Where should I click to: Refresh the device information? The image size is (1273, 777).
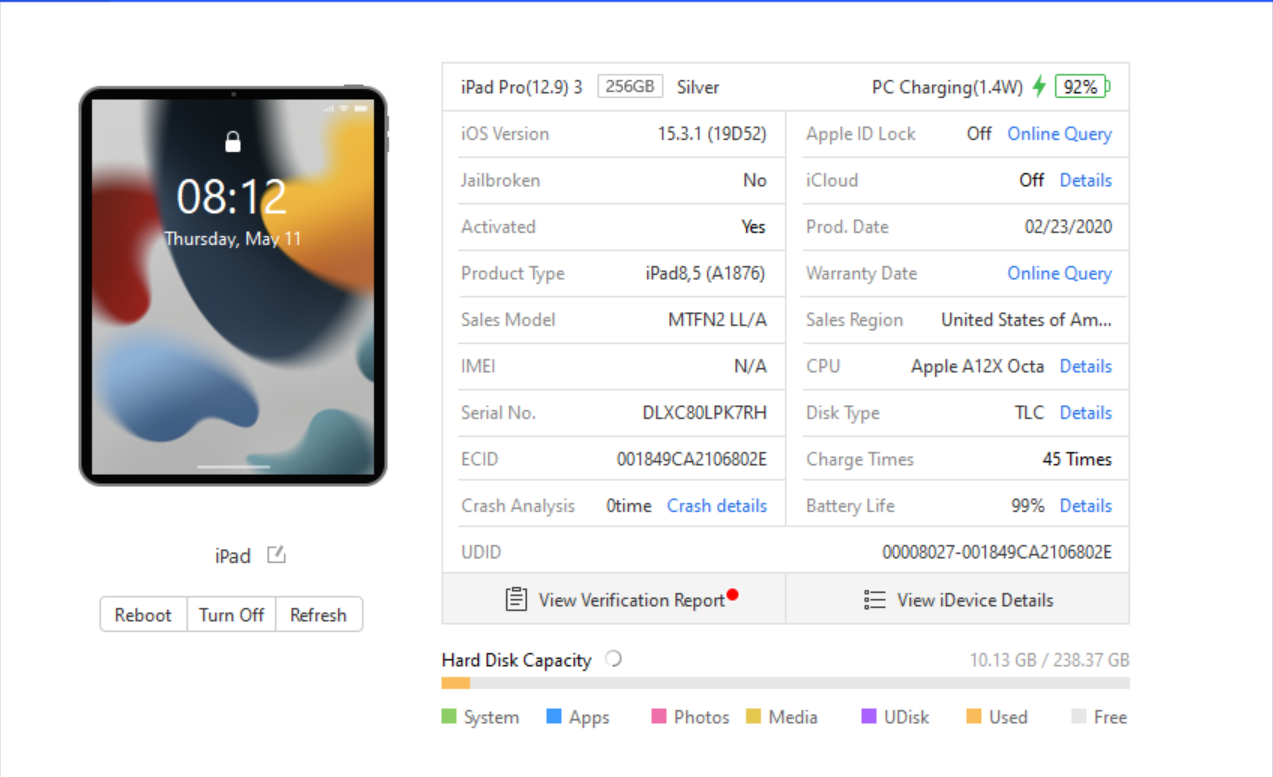(318, 614)
